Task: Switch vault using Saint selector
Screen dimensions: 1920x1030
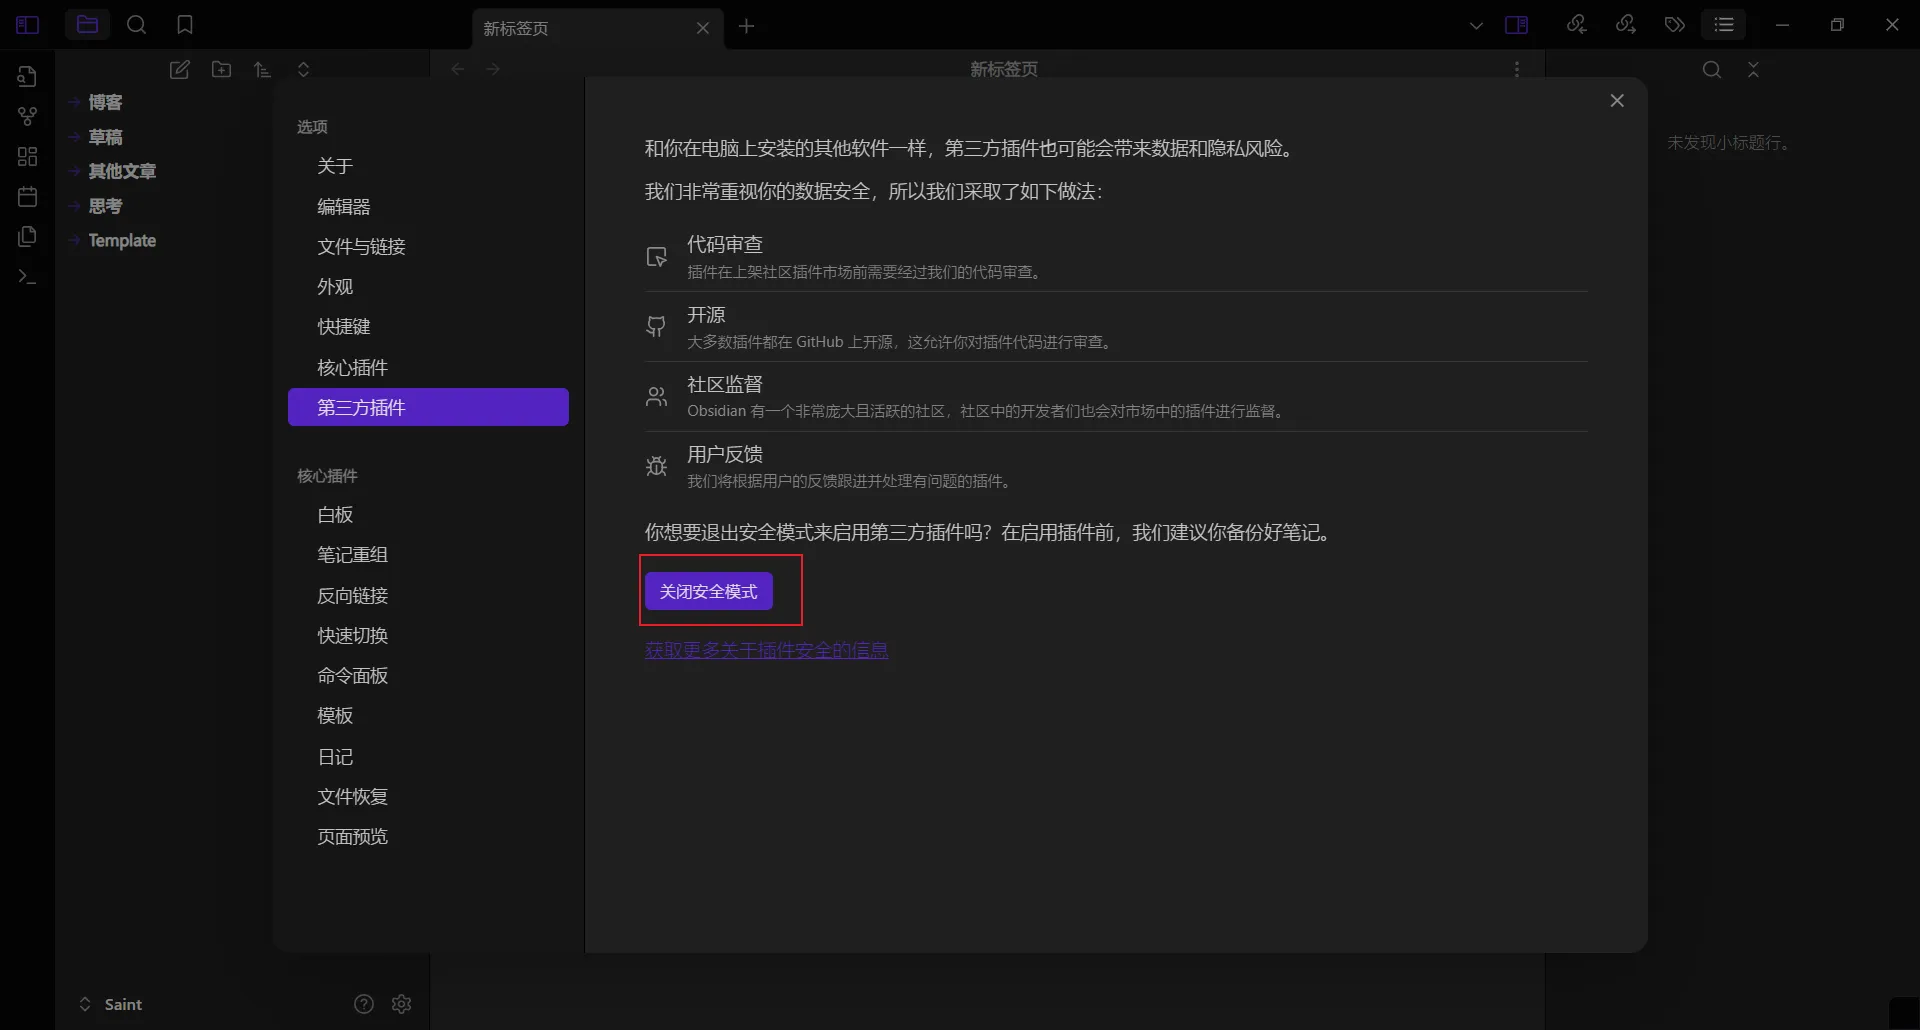Action: pos(111,1004)
